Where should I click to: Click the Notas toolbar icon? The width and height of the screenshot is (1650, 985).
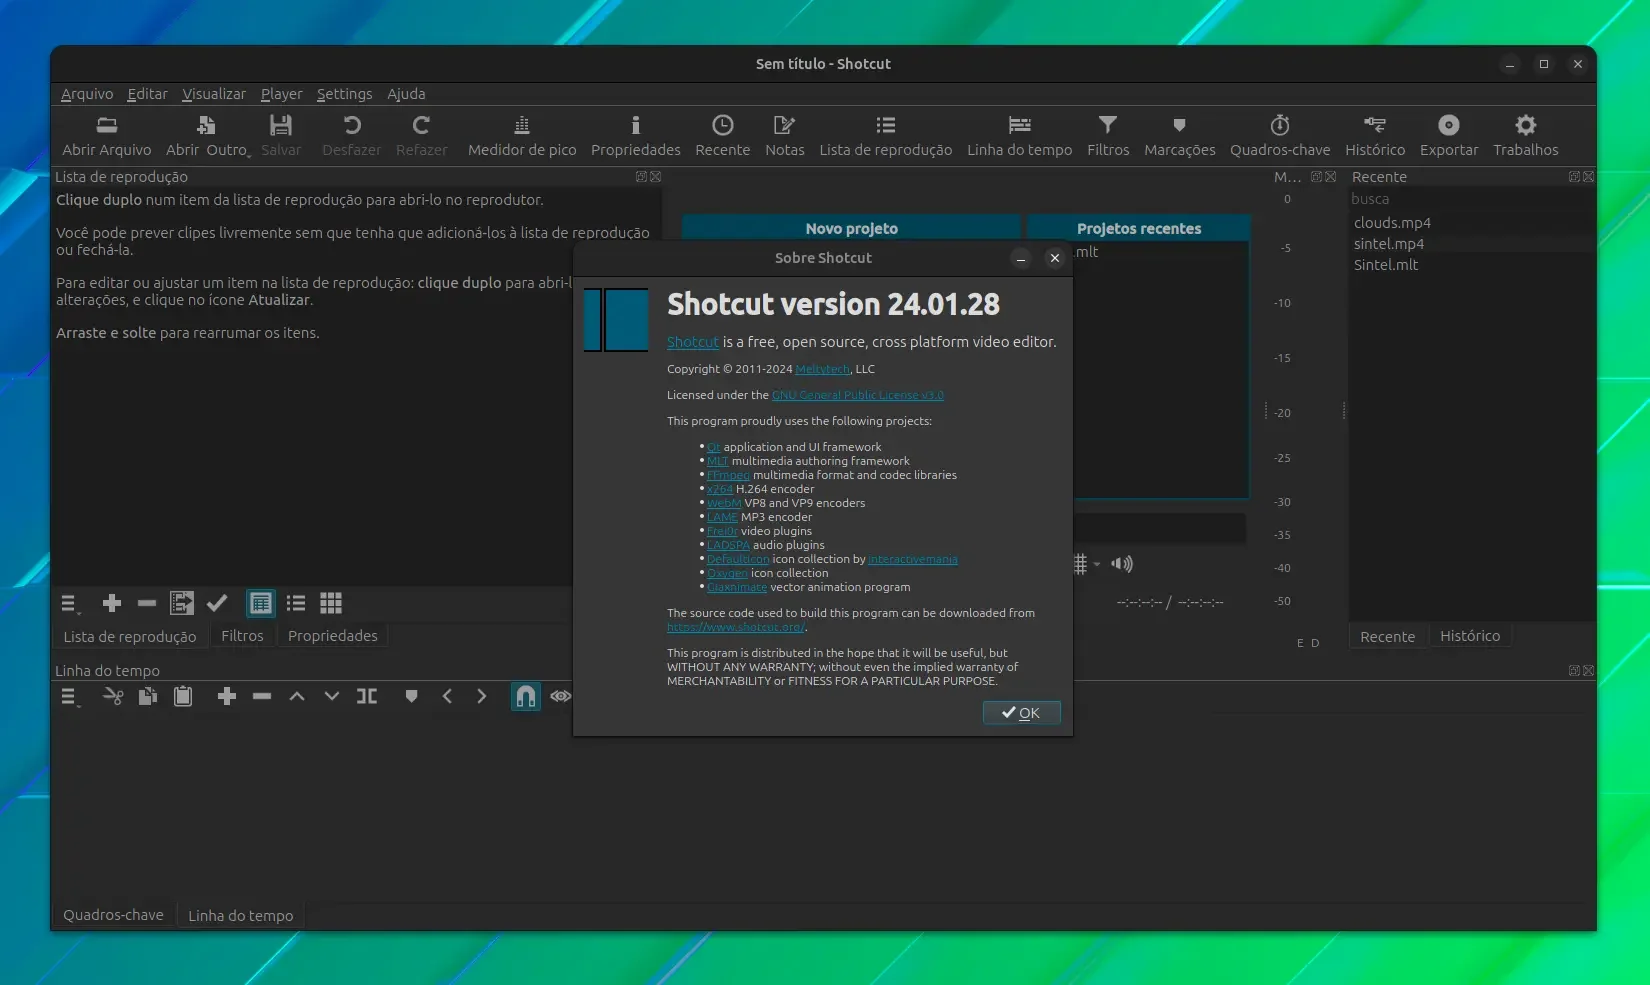[784, 126]
